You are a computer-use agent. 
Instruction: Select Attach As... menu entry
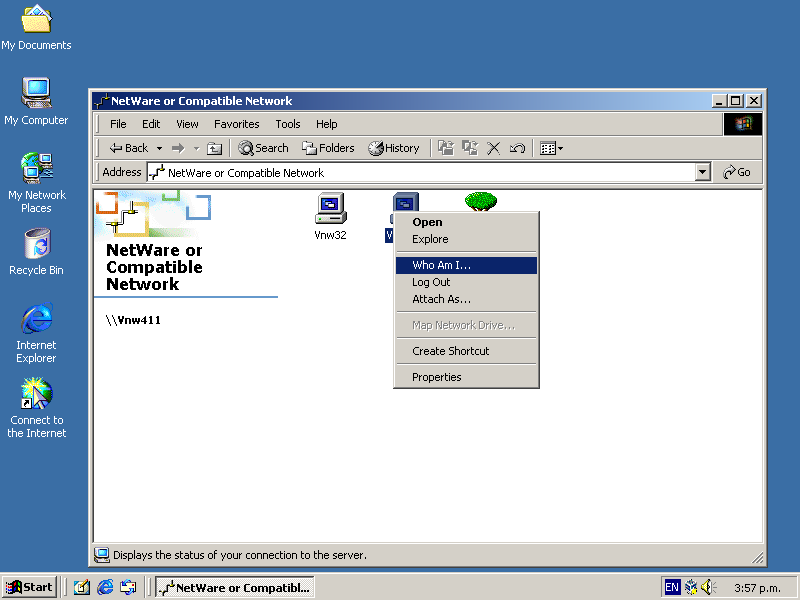pos(466,299)
